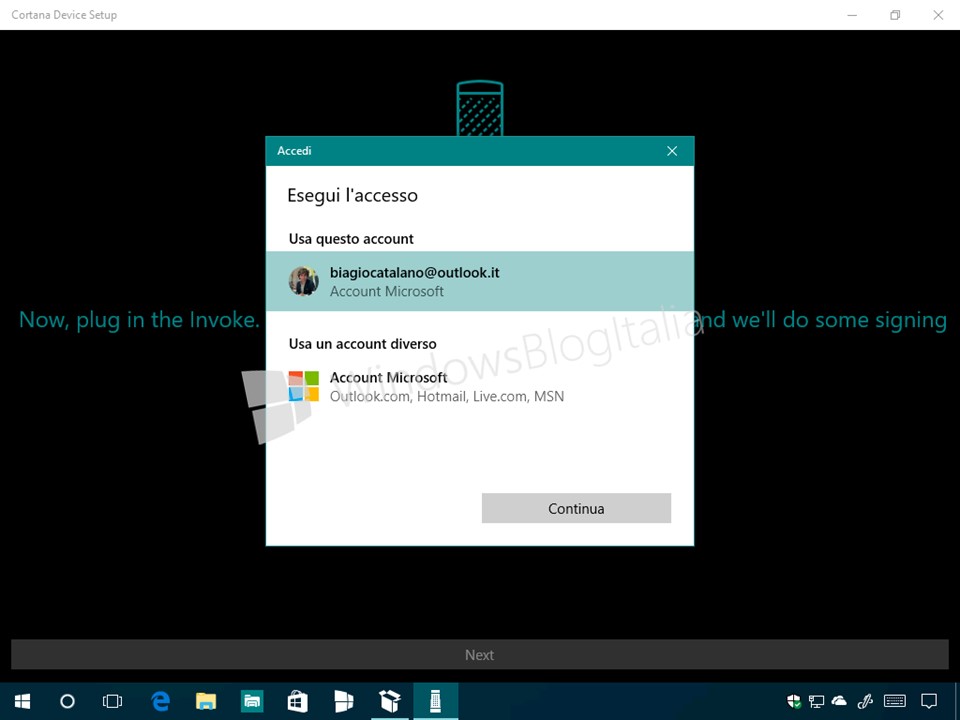The height and width of the screenshot is (720, 960).
Task: Click the Next button at bottom
Action: point(480,654)
